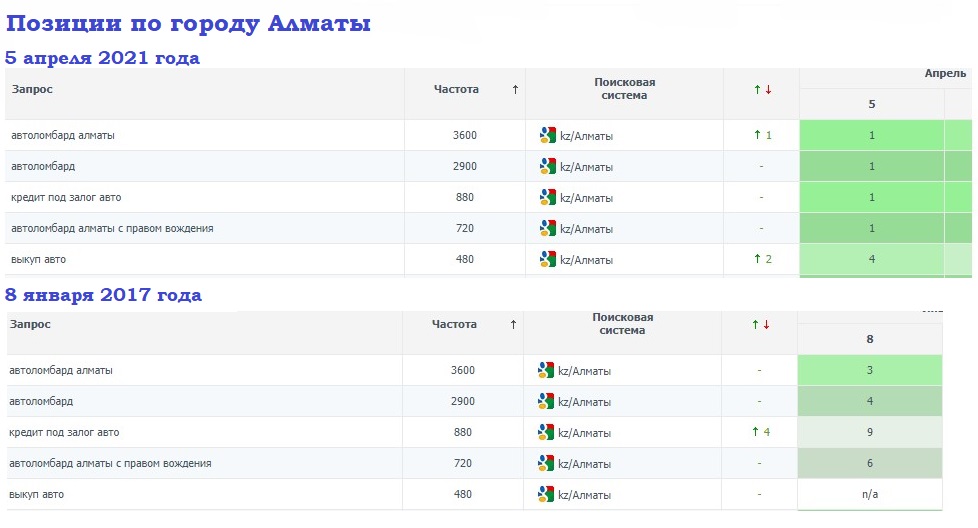The width and height of the screenshot is (978, 528).
Task: Click the position 9 cell in 2017 table
Action: tap(869, 432)
